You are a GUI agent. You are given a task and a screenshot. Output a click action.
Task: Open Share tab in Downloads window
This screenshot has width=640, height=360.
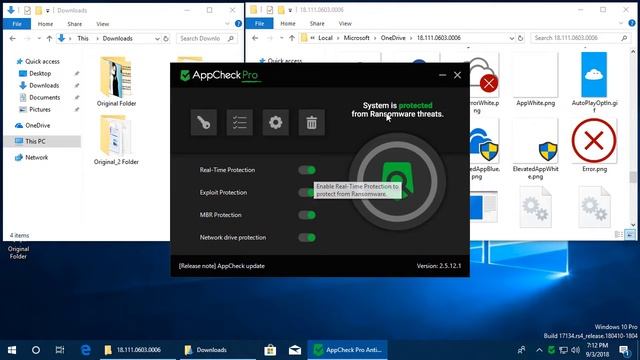click(75, 24)
